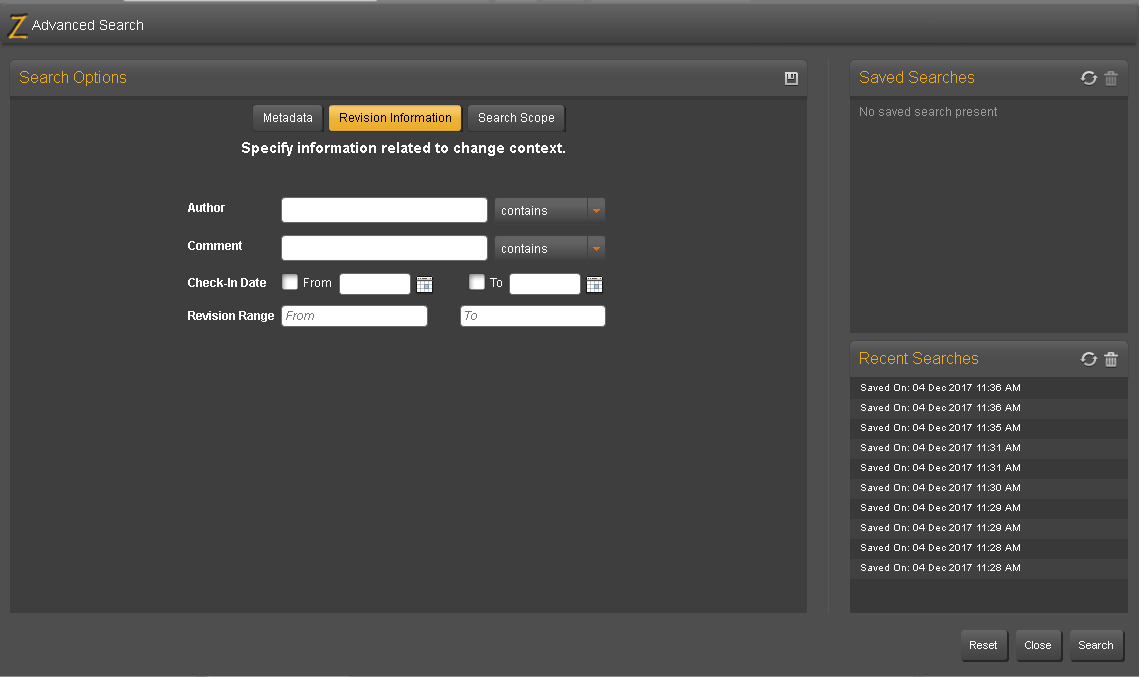Open second recent search 11:36 AM
The image size is (1140, 677).
[x=989, y=408]
